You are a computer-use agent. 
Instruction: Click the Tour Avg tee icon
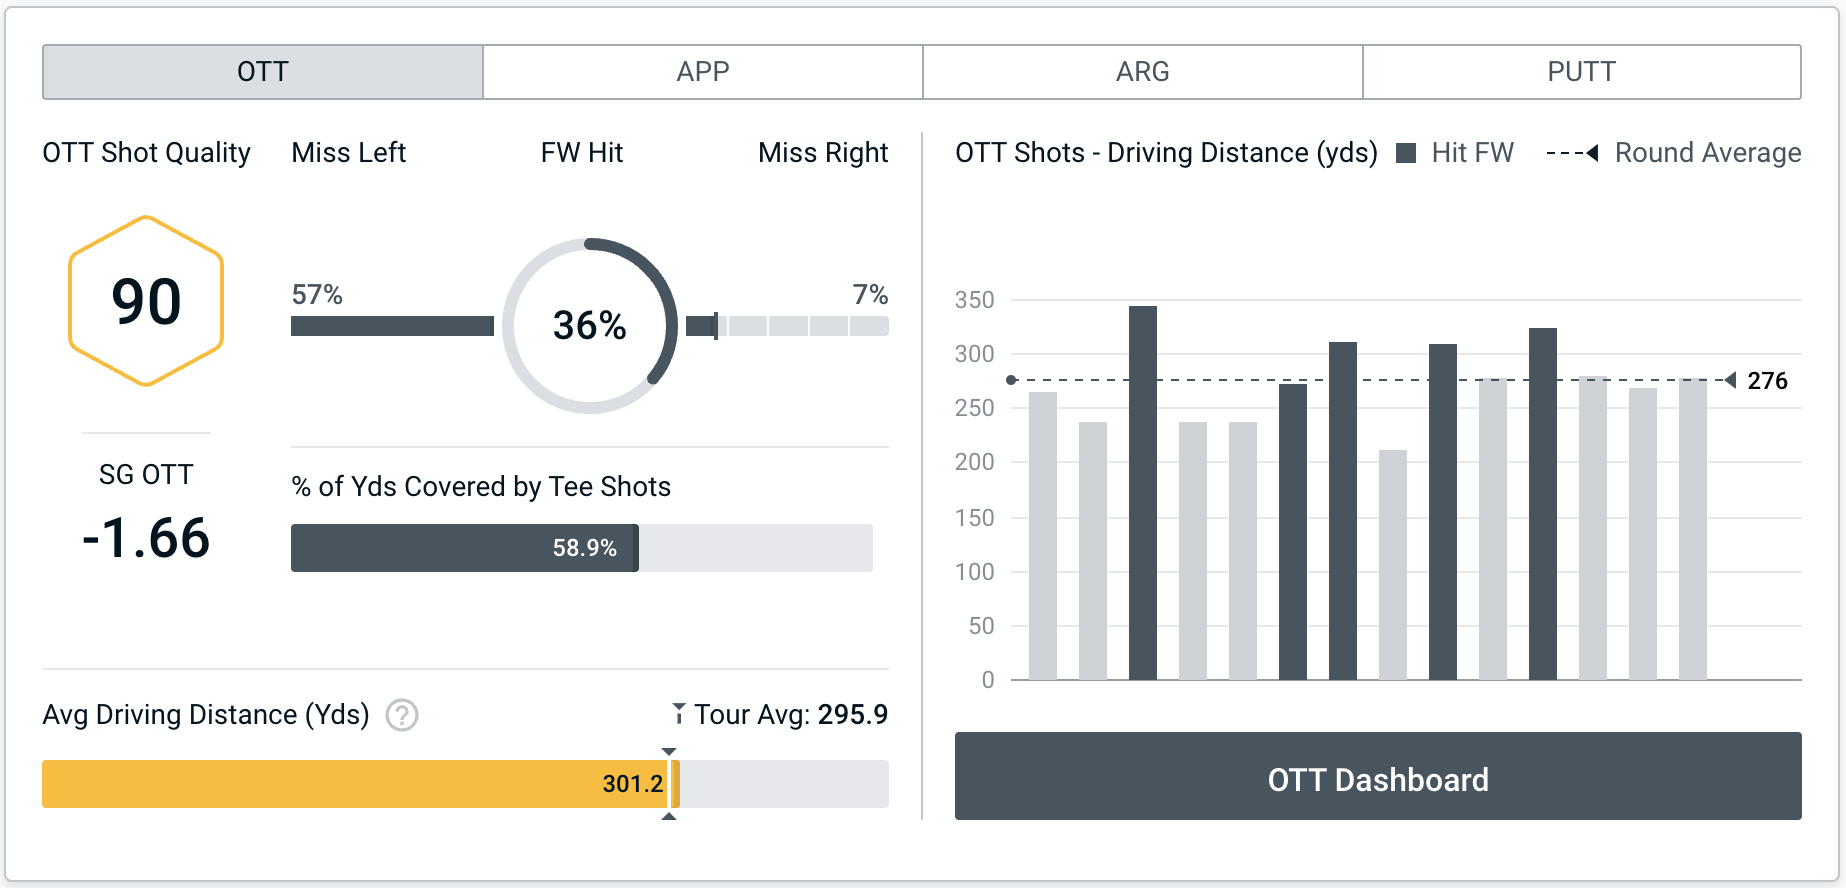coord(678,713)
